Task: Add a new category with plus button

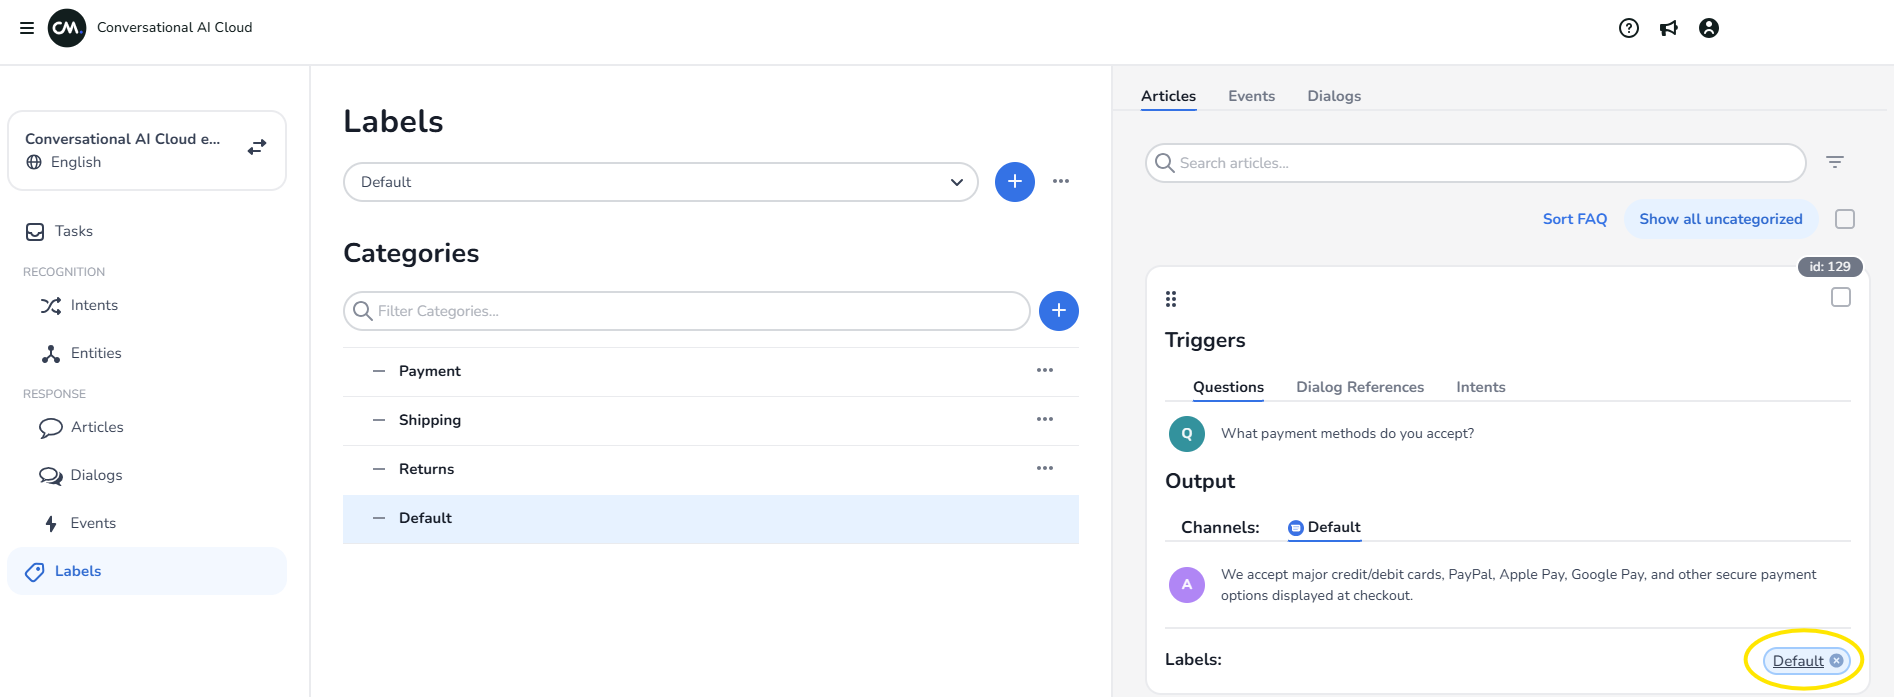Action: (x=1058, y=311)
